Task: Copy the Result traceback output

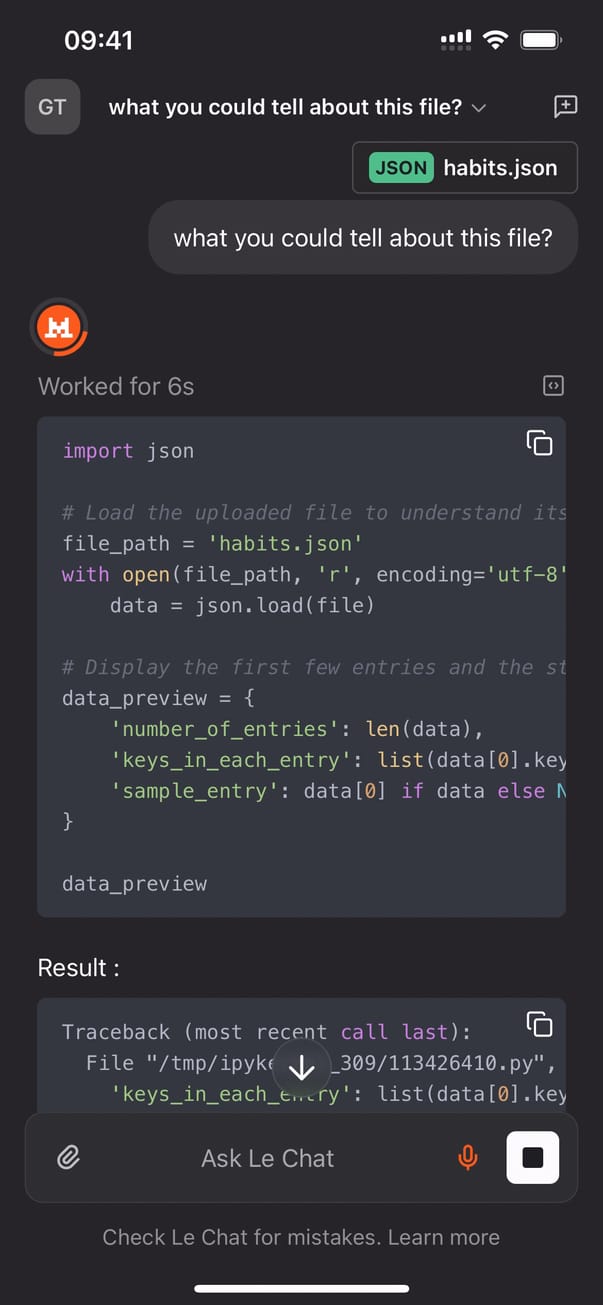Action: pos(539,1024)
